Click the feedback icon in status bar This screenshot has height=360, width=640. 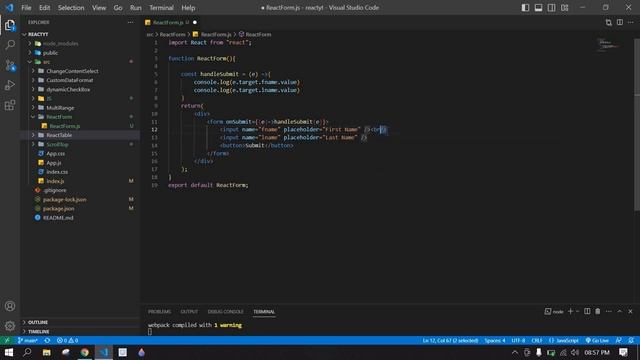click(x=619, y=340)
